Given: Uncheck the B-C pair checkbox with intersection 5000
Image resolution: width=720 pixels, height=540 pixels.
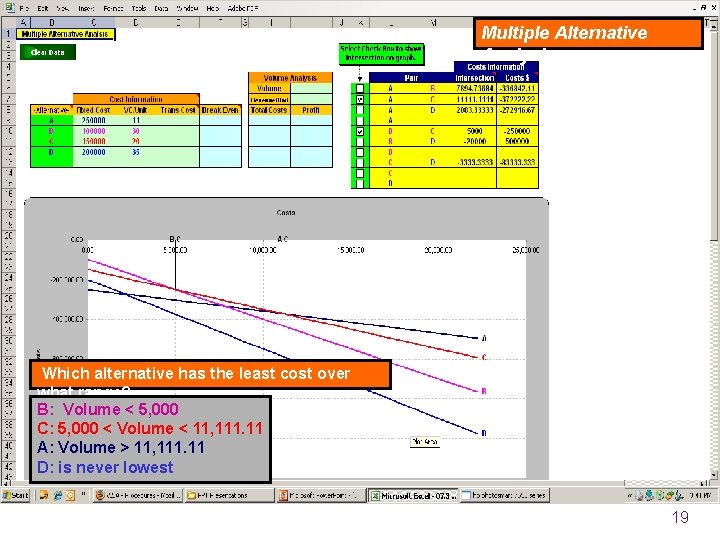Looking at the screenshot, I should [x=360, y=131].
